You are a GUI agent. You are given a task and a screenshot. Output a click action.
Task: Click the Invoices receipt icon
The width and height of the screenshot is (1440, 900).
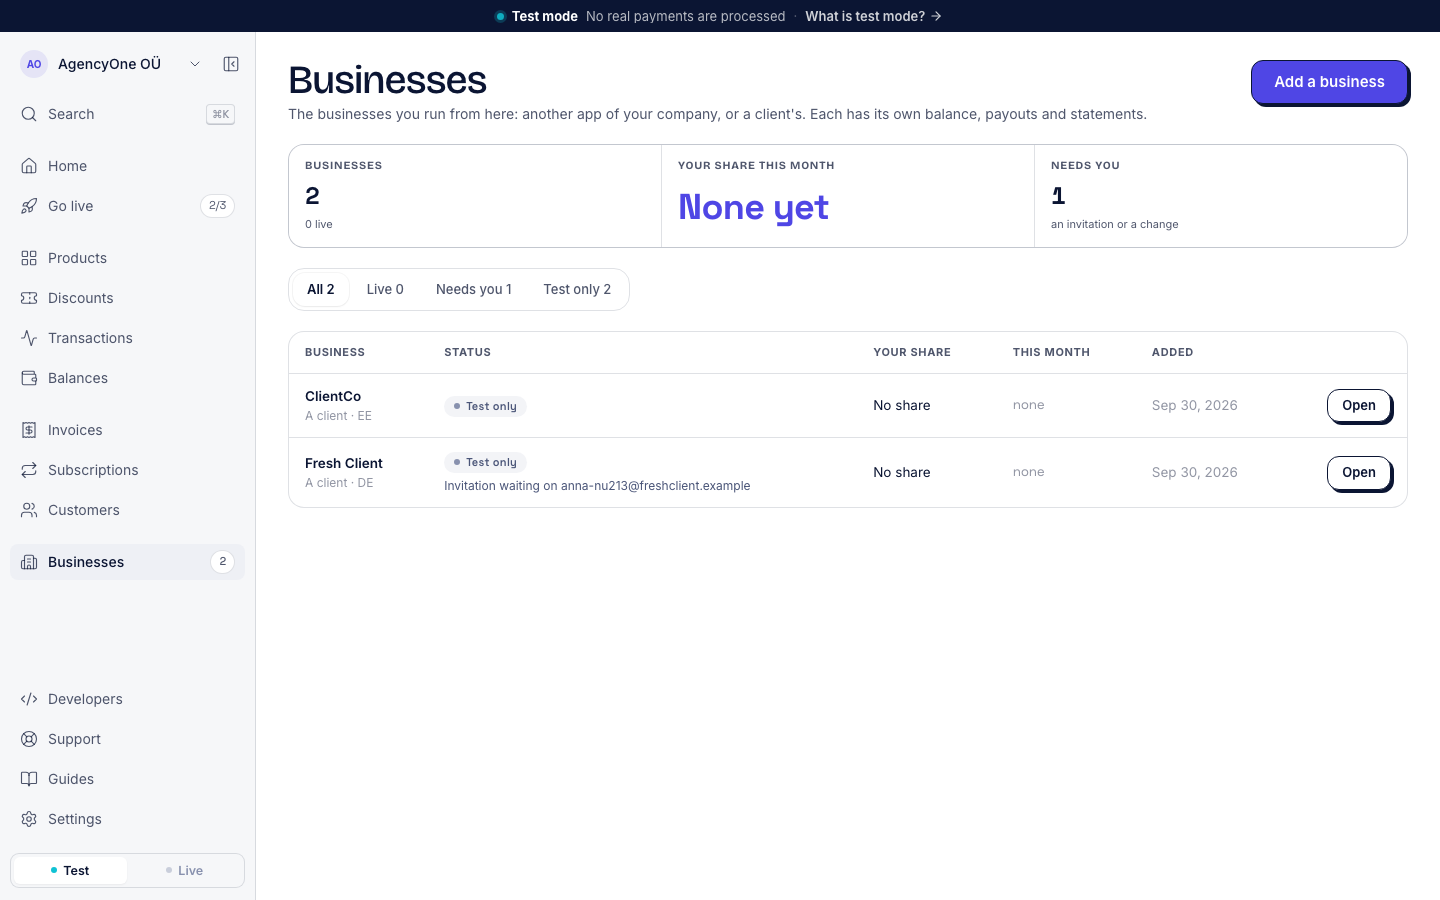pos(29,430)
